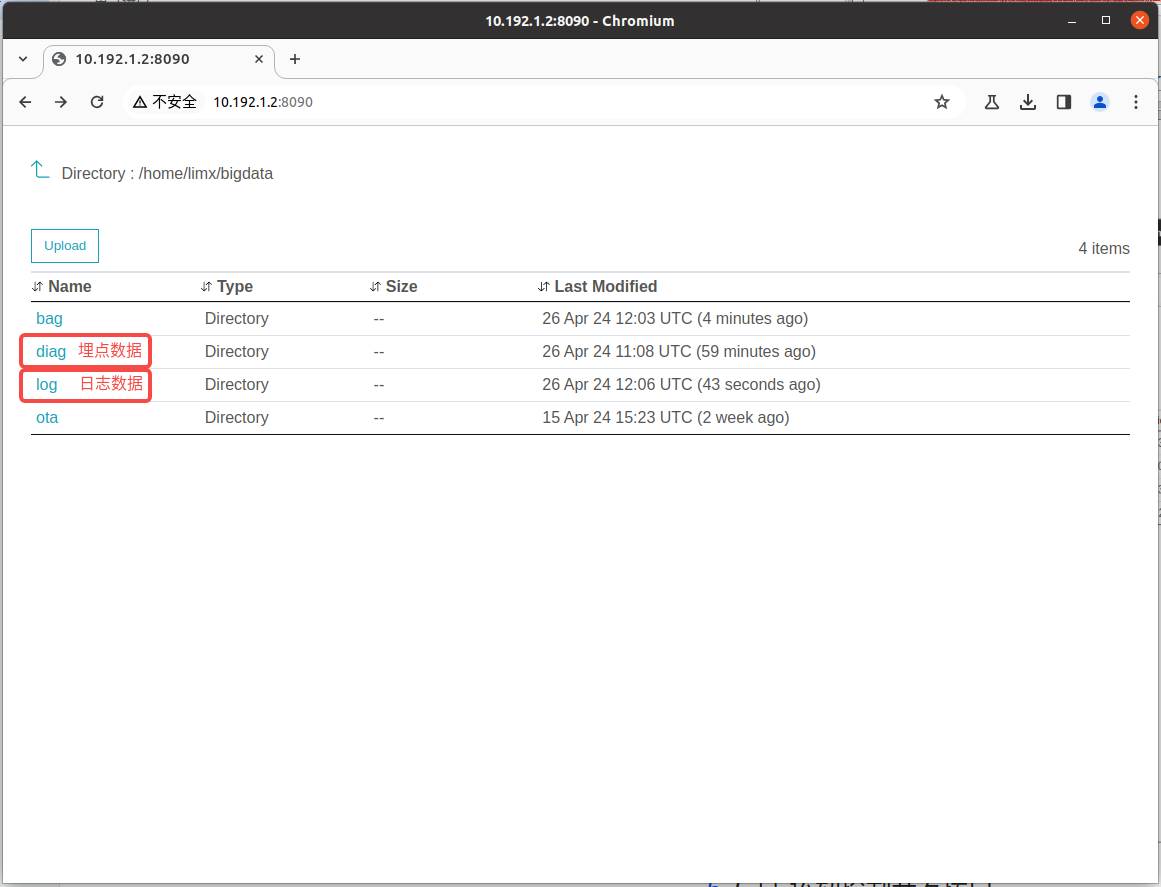The width and height of the screenshot is (1161, 887).
Task: Expand the tab search dropdown chevron
Action: coord(23,59)
